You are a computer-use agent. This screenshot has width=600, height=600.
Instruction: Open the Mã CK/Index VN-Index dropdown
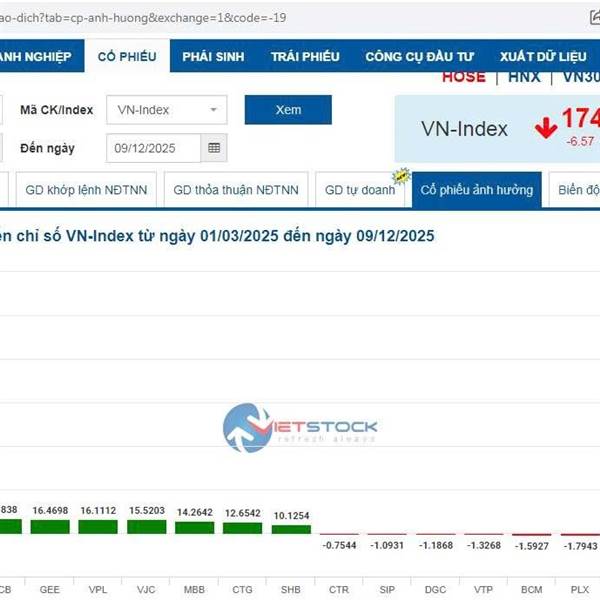167,110
